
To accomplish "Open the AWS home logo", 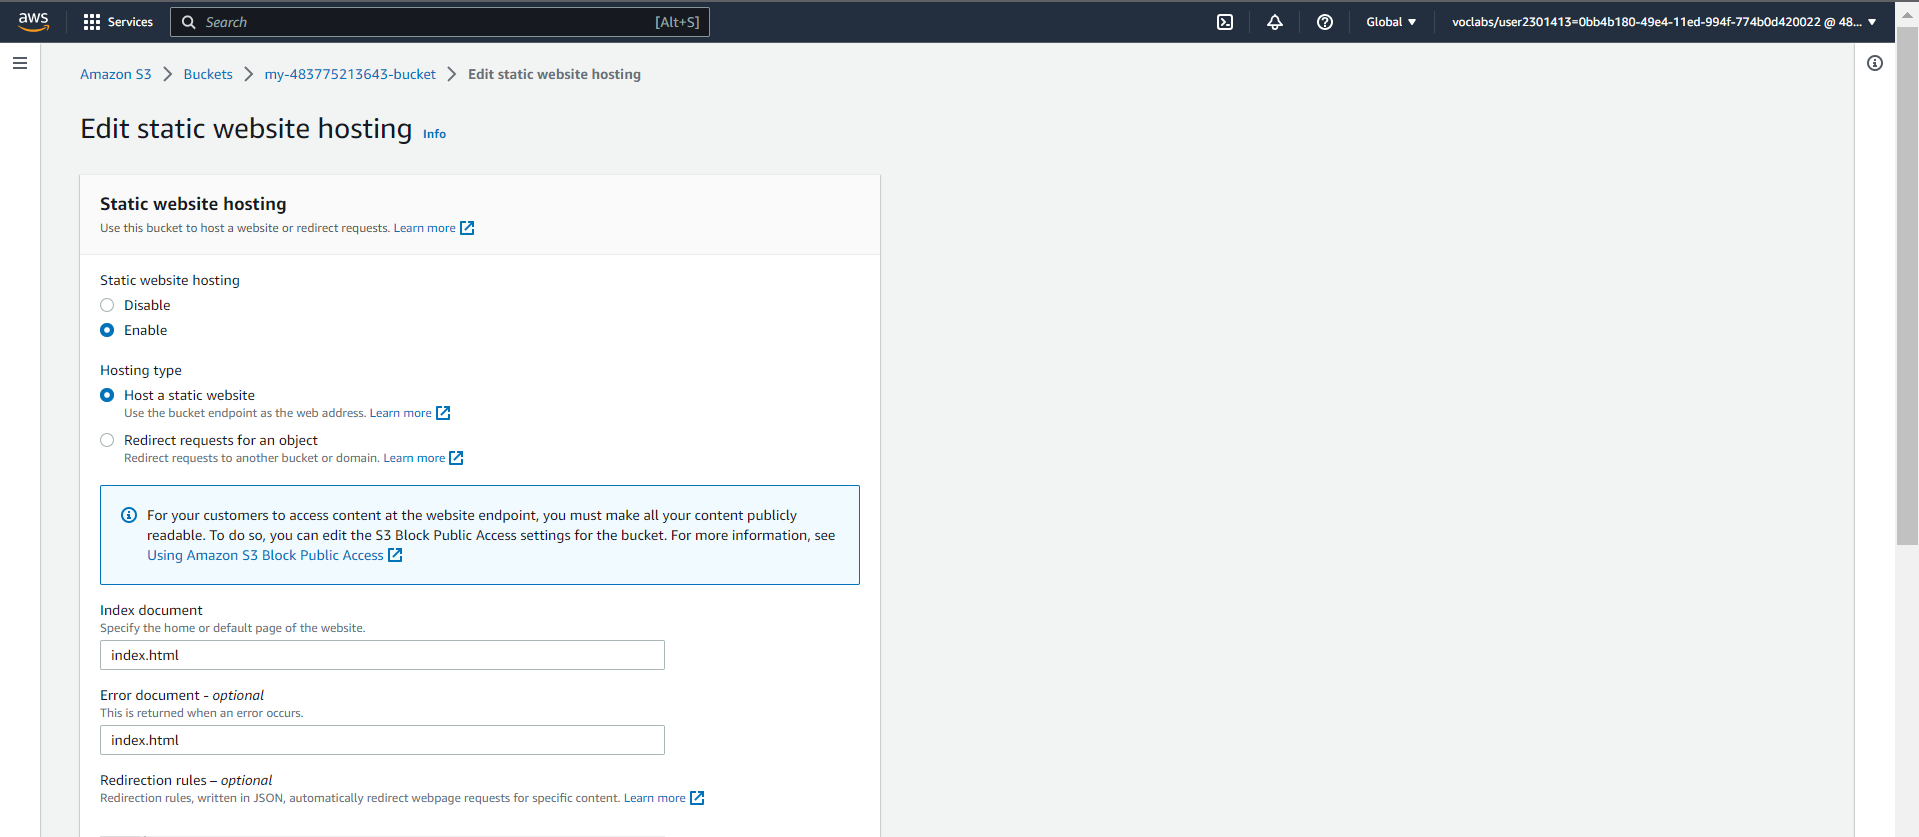I will pyautogui.click(x=33, y=22).
